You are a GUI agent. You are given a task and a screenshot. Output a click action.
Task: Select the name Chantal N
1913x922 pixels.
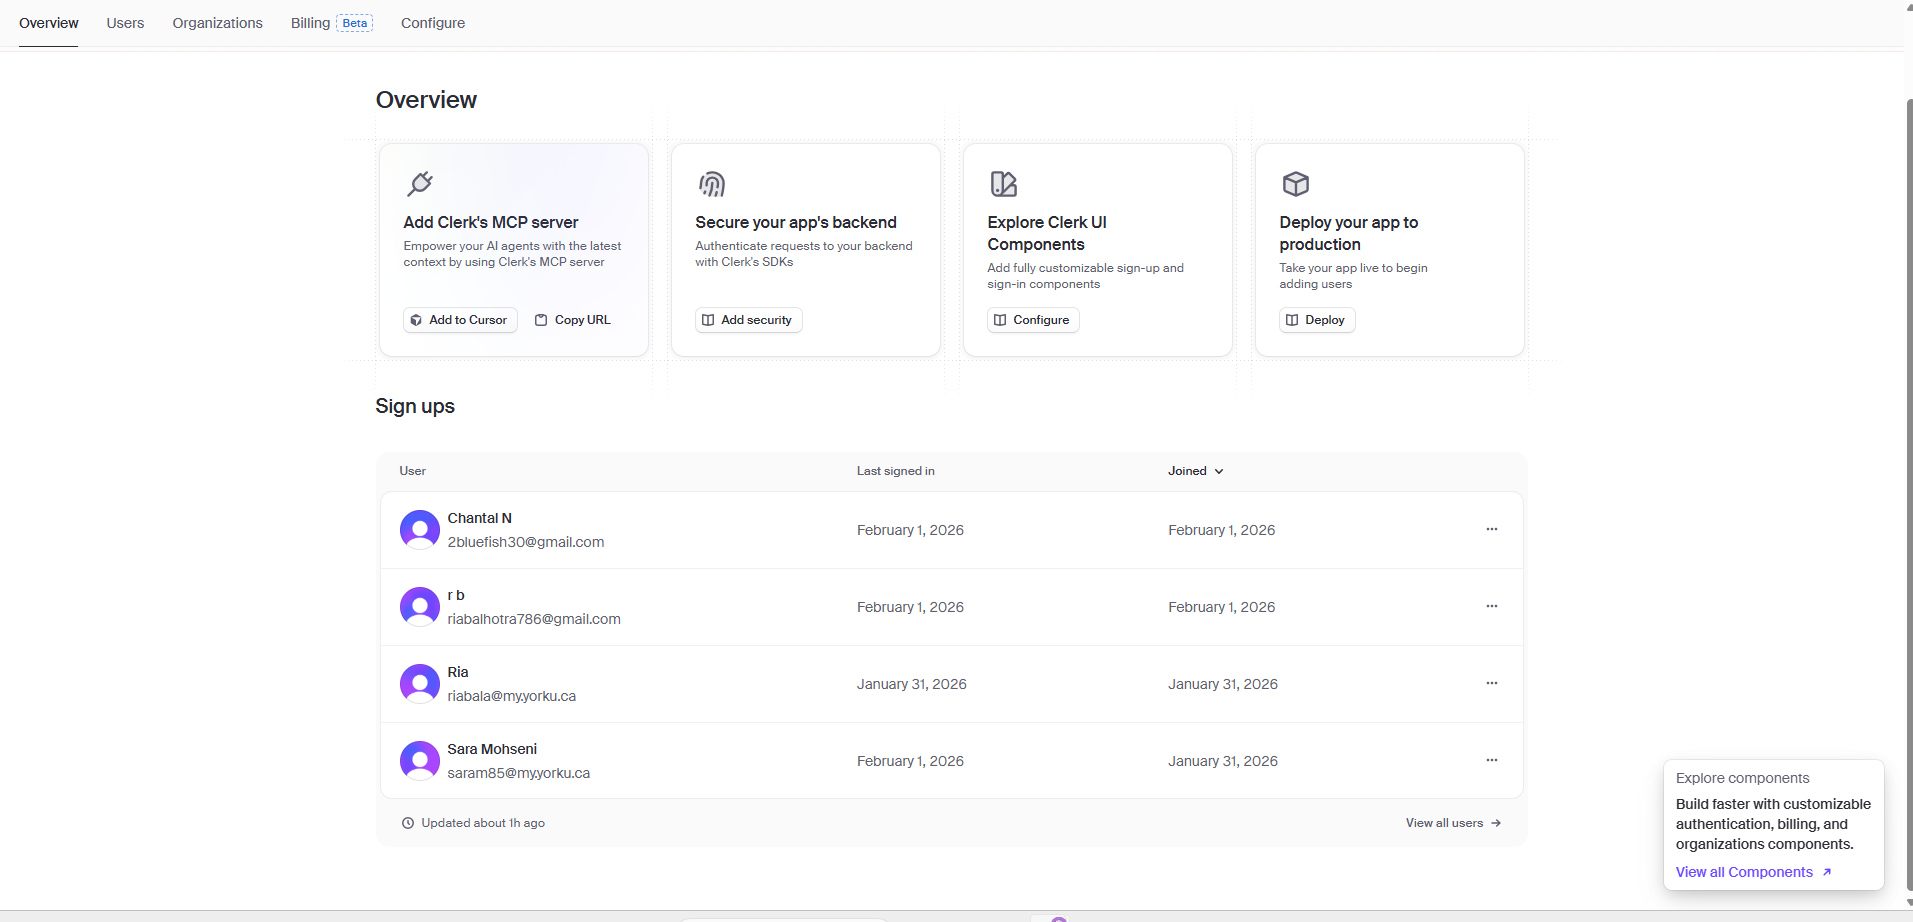tap(480, 518)
